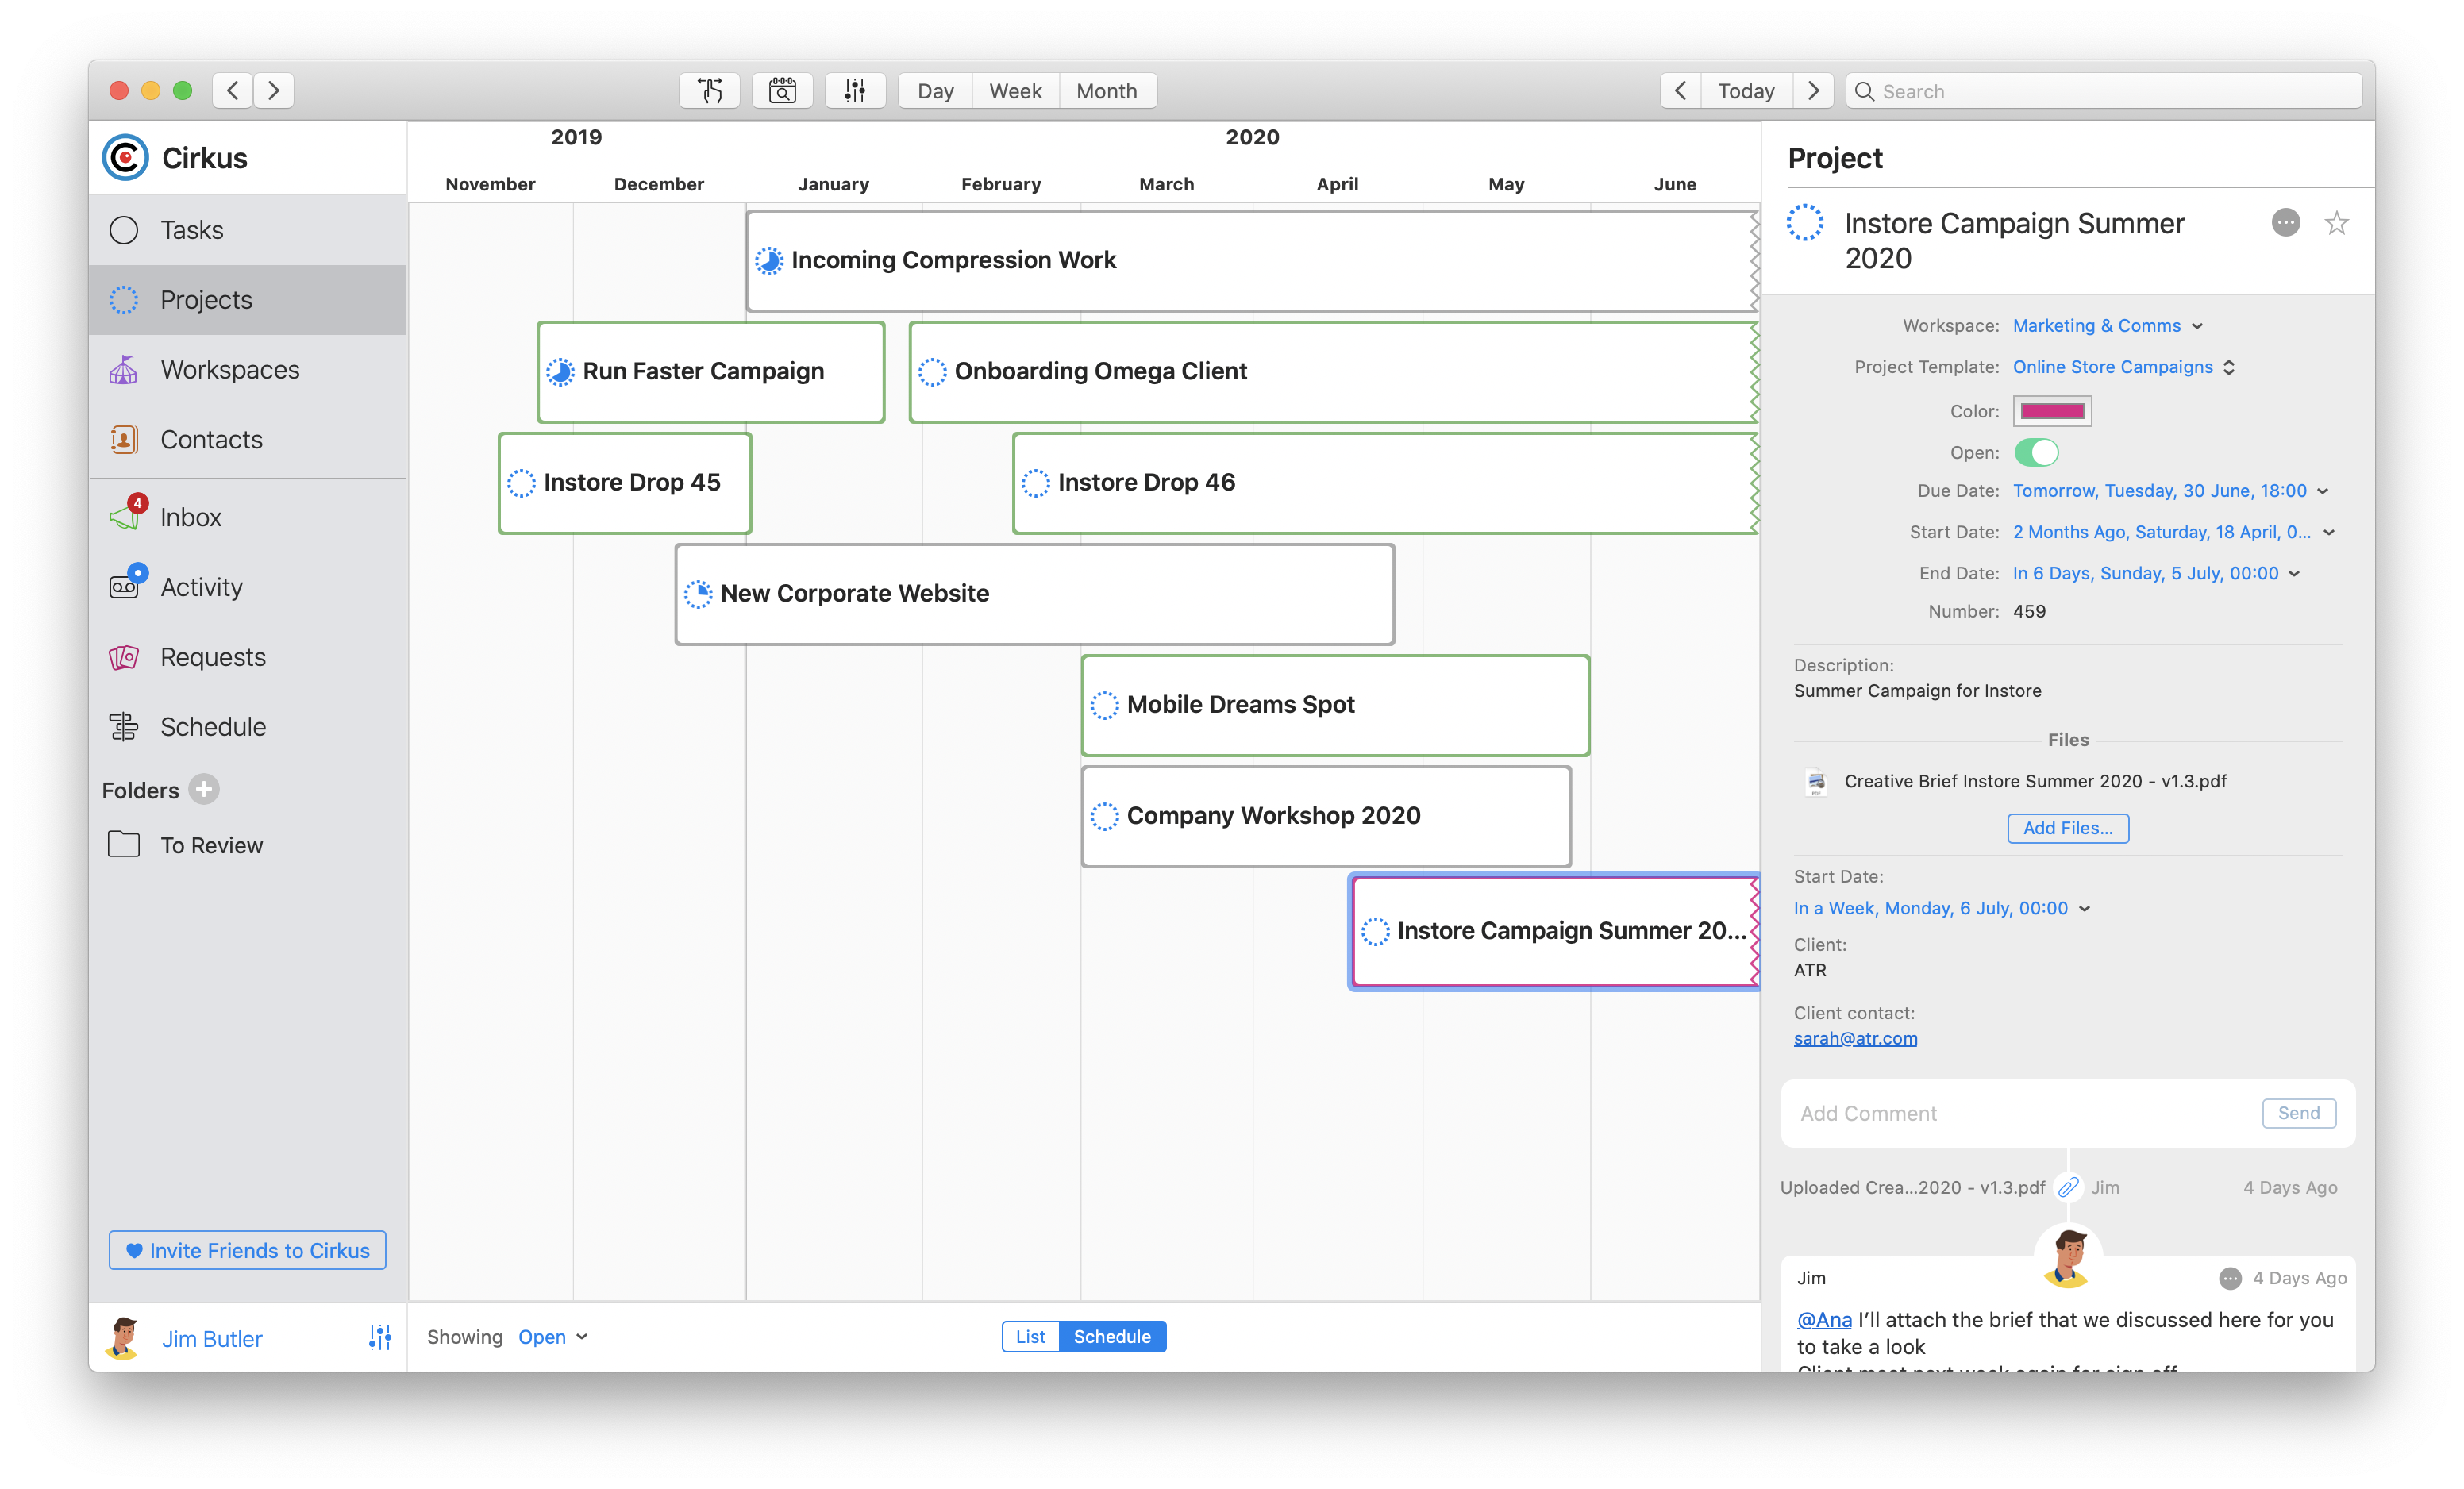Open the filter sliders toolbar tool
Viewport: 2464px width, 1489px height.
pos(855,91)
